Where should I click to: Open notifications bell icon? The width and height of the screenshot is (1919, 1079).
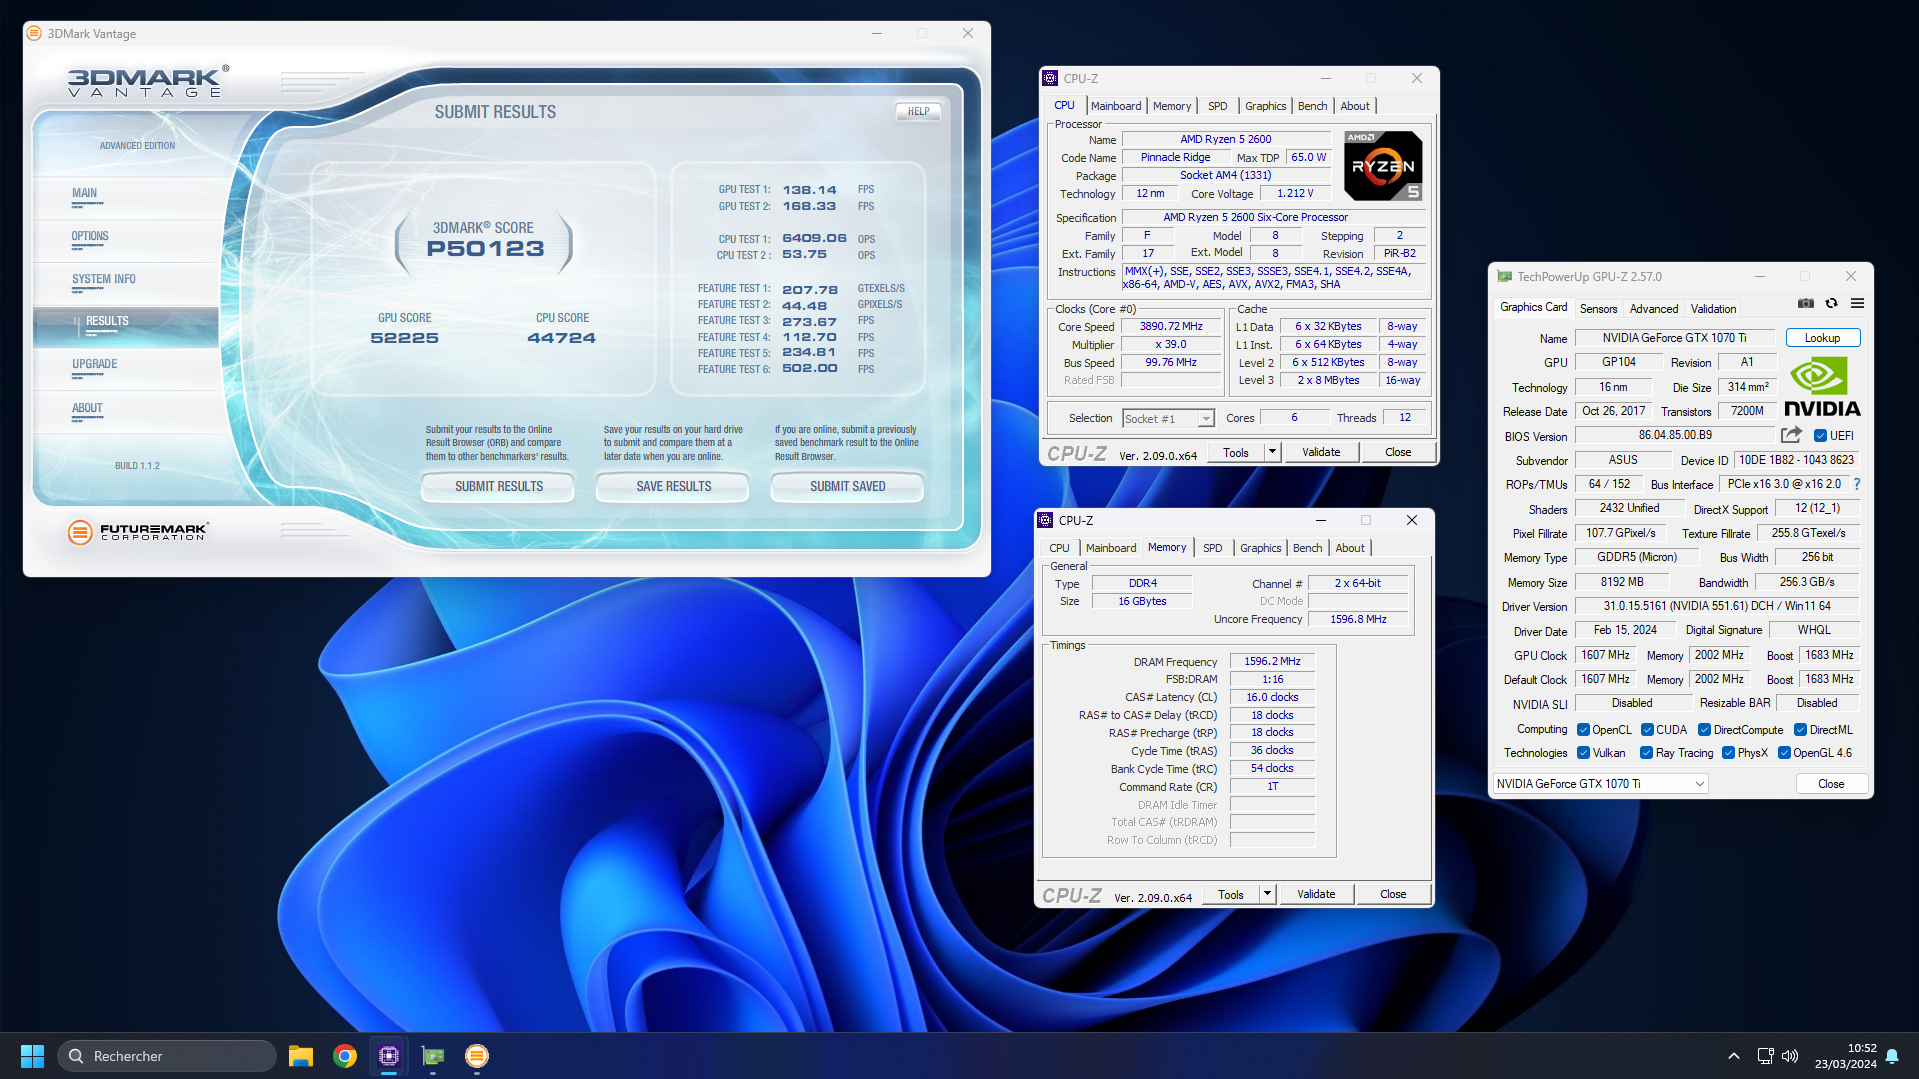1892,1056
